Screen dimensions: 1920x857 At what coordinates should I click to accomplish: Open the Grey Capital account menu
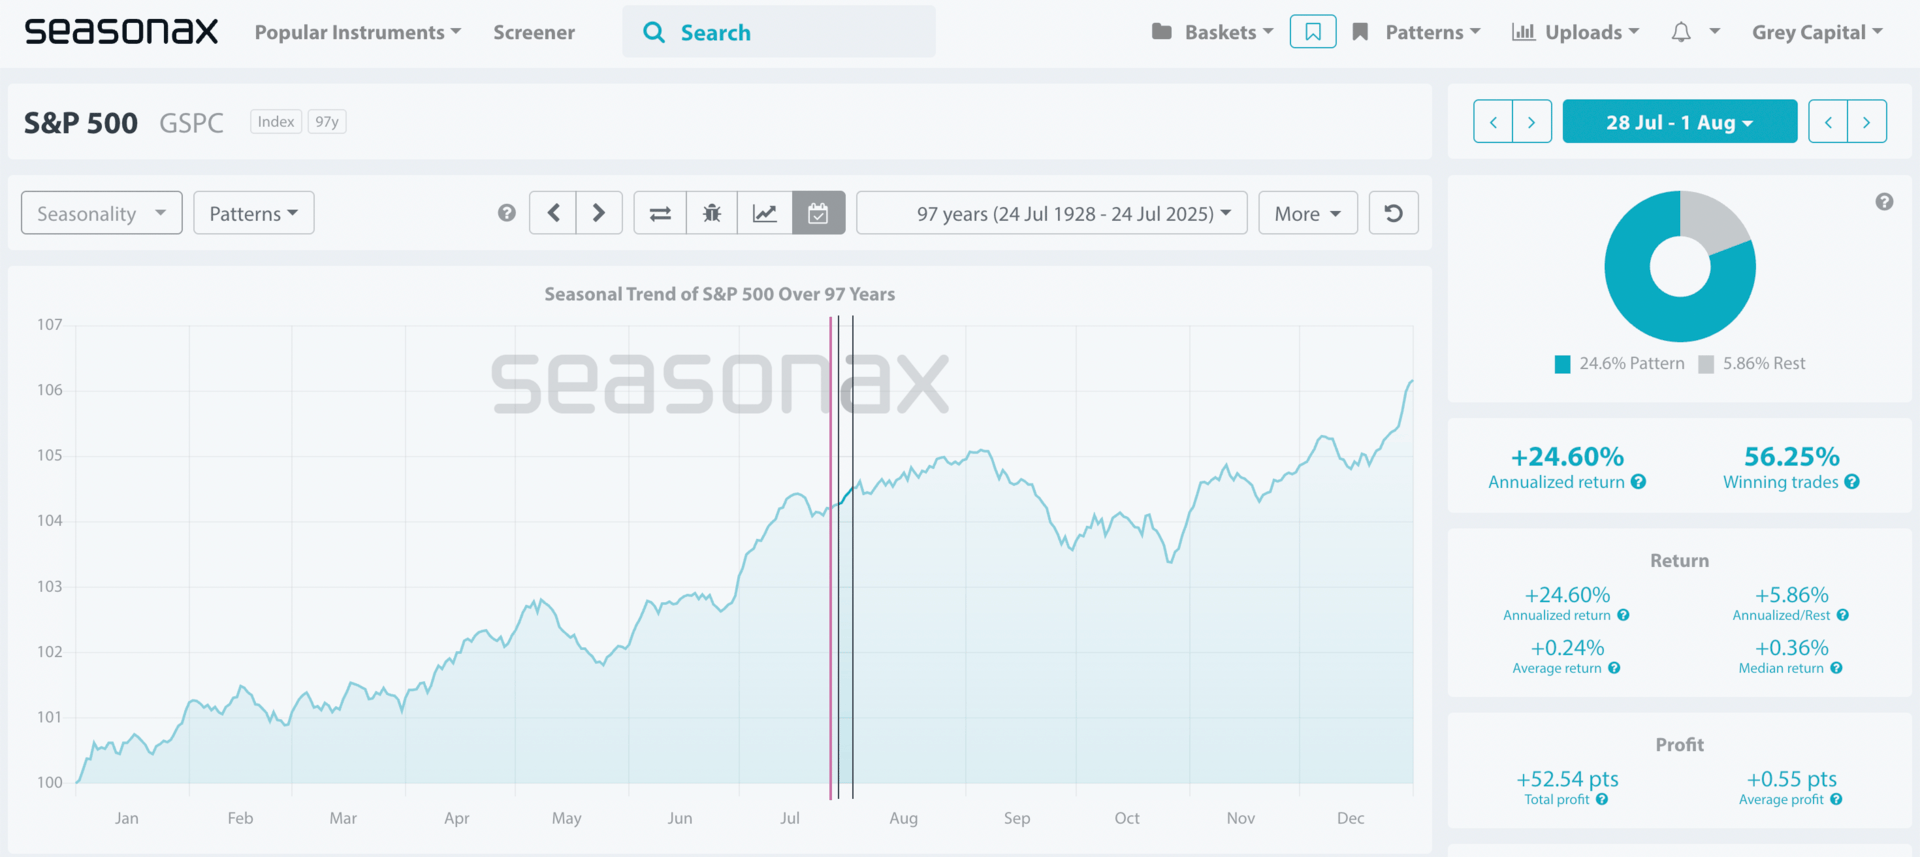pyautogui.click(x=1817, y=32)
